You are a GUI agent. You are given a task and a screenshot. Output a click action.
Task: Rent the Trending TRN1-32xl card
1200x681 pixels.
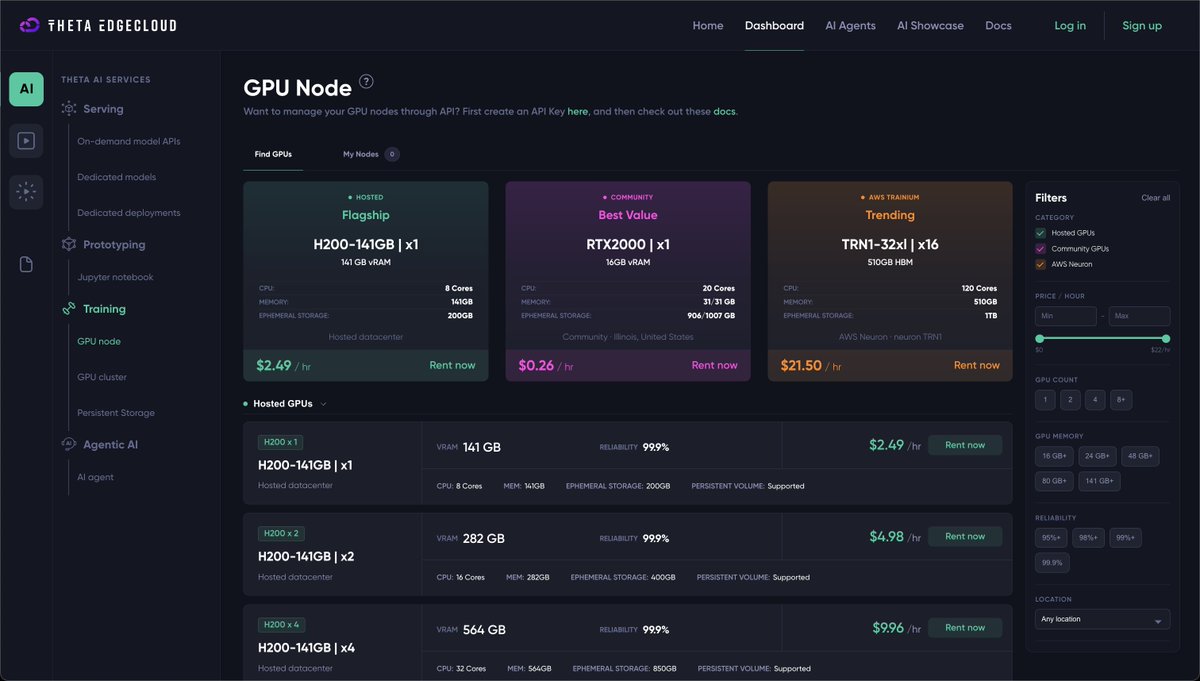976,365
